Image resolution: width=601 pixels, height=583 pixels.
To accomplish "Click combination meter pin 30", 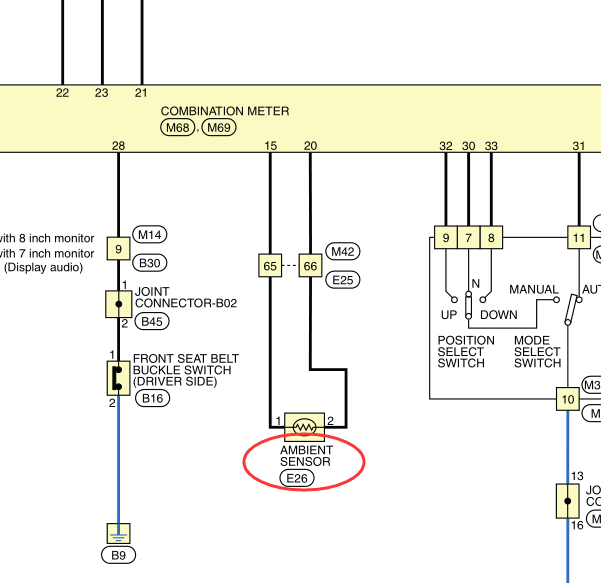I will point(468,146).
